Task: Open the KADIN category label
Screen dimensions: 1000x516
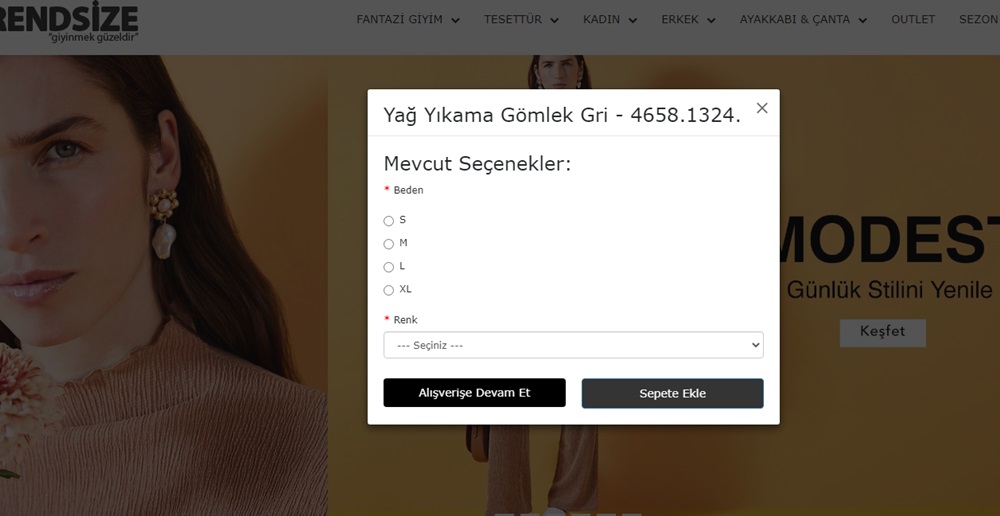Action: click(601, 20)
